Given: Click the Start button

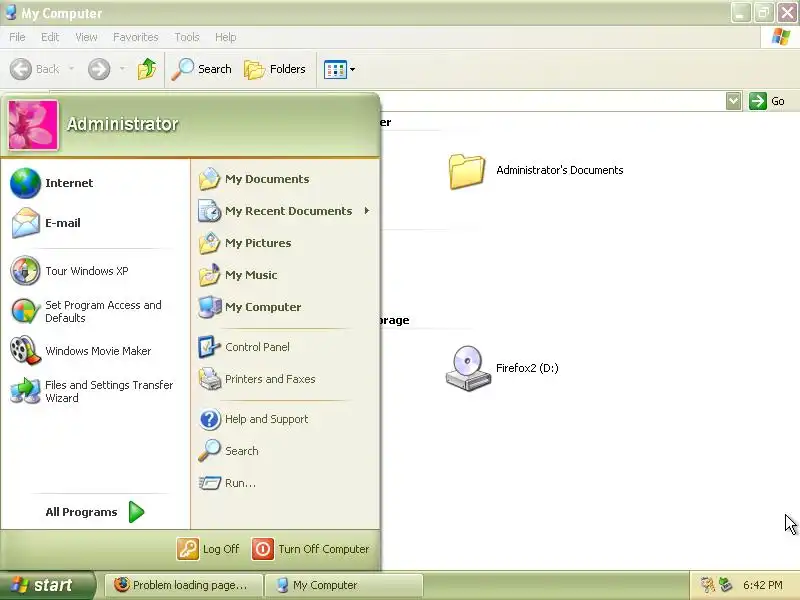Looking at the screenshot, I should click(x=47, y=585).
